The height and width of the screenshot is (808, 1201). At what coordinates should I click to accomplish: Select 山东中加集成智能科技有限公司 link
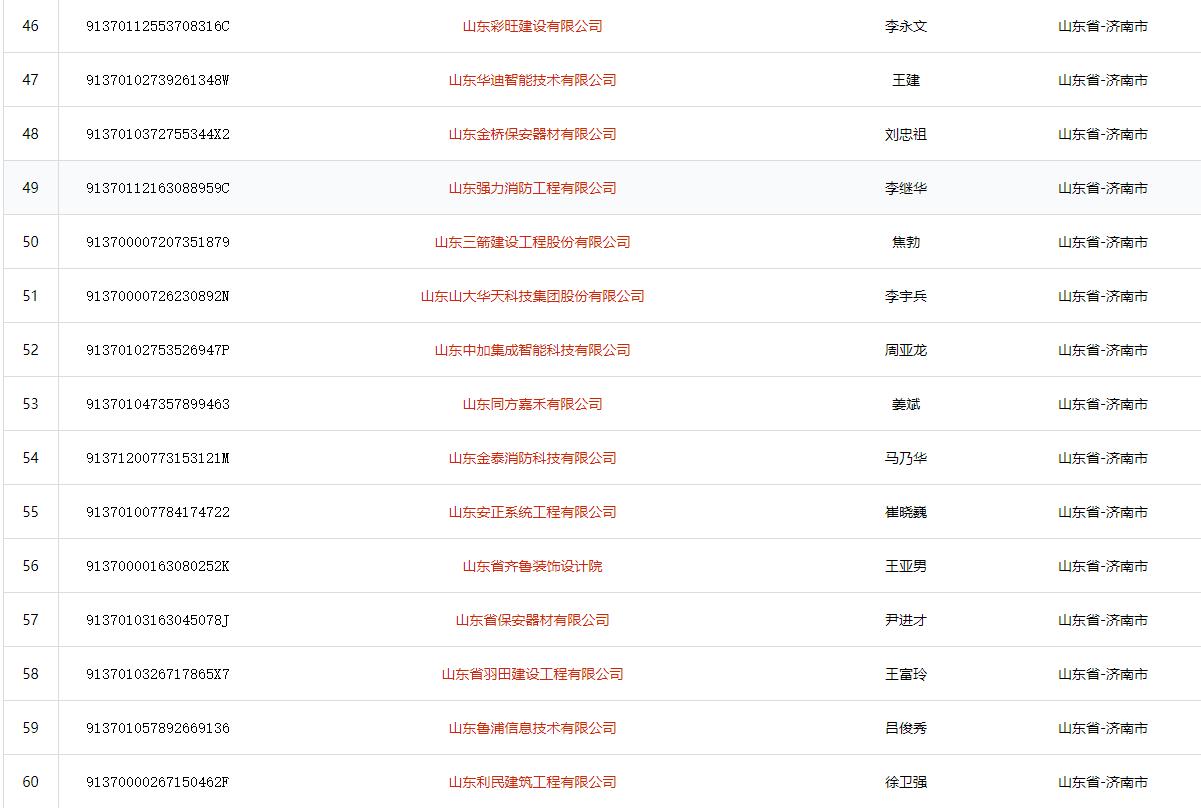(532, 350)
